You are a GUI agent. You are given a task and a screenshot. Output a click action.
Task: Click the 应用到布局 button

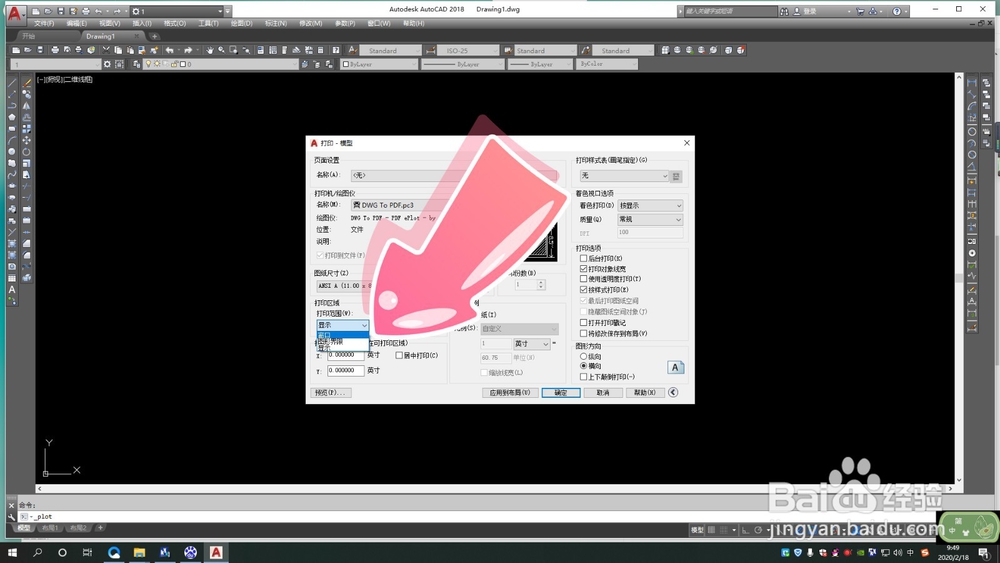[x=510, y=393]
